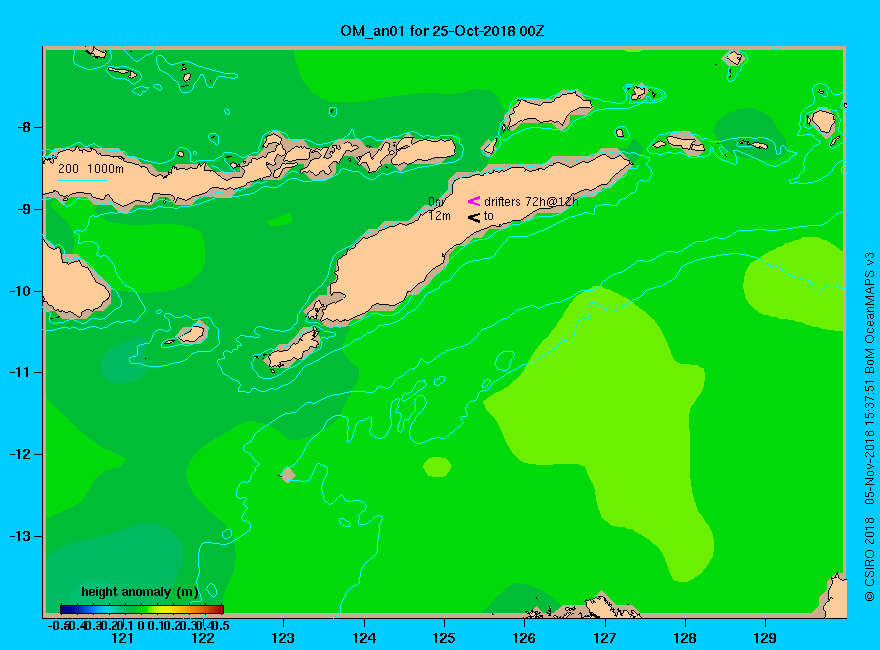
Task: Click the '-13' latitude axis label
Action: tap(21, 536)
